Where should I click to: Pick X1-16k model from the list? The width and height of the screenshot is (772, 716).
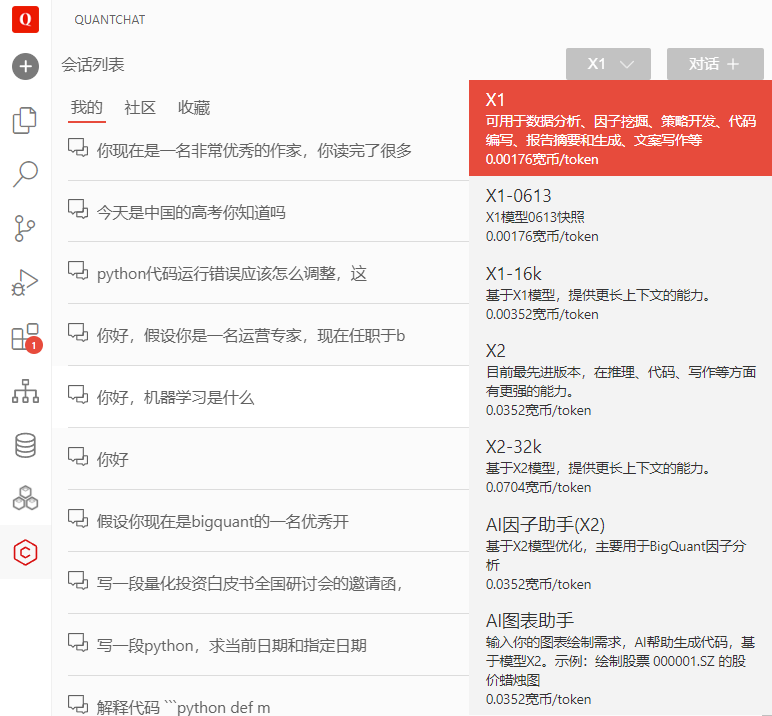(x=620, y=293)
